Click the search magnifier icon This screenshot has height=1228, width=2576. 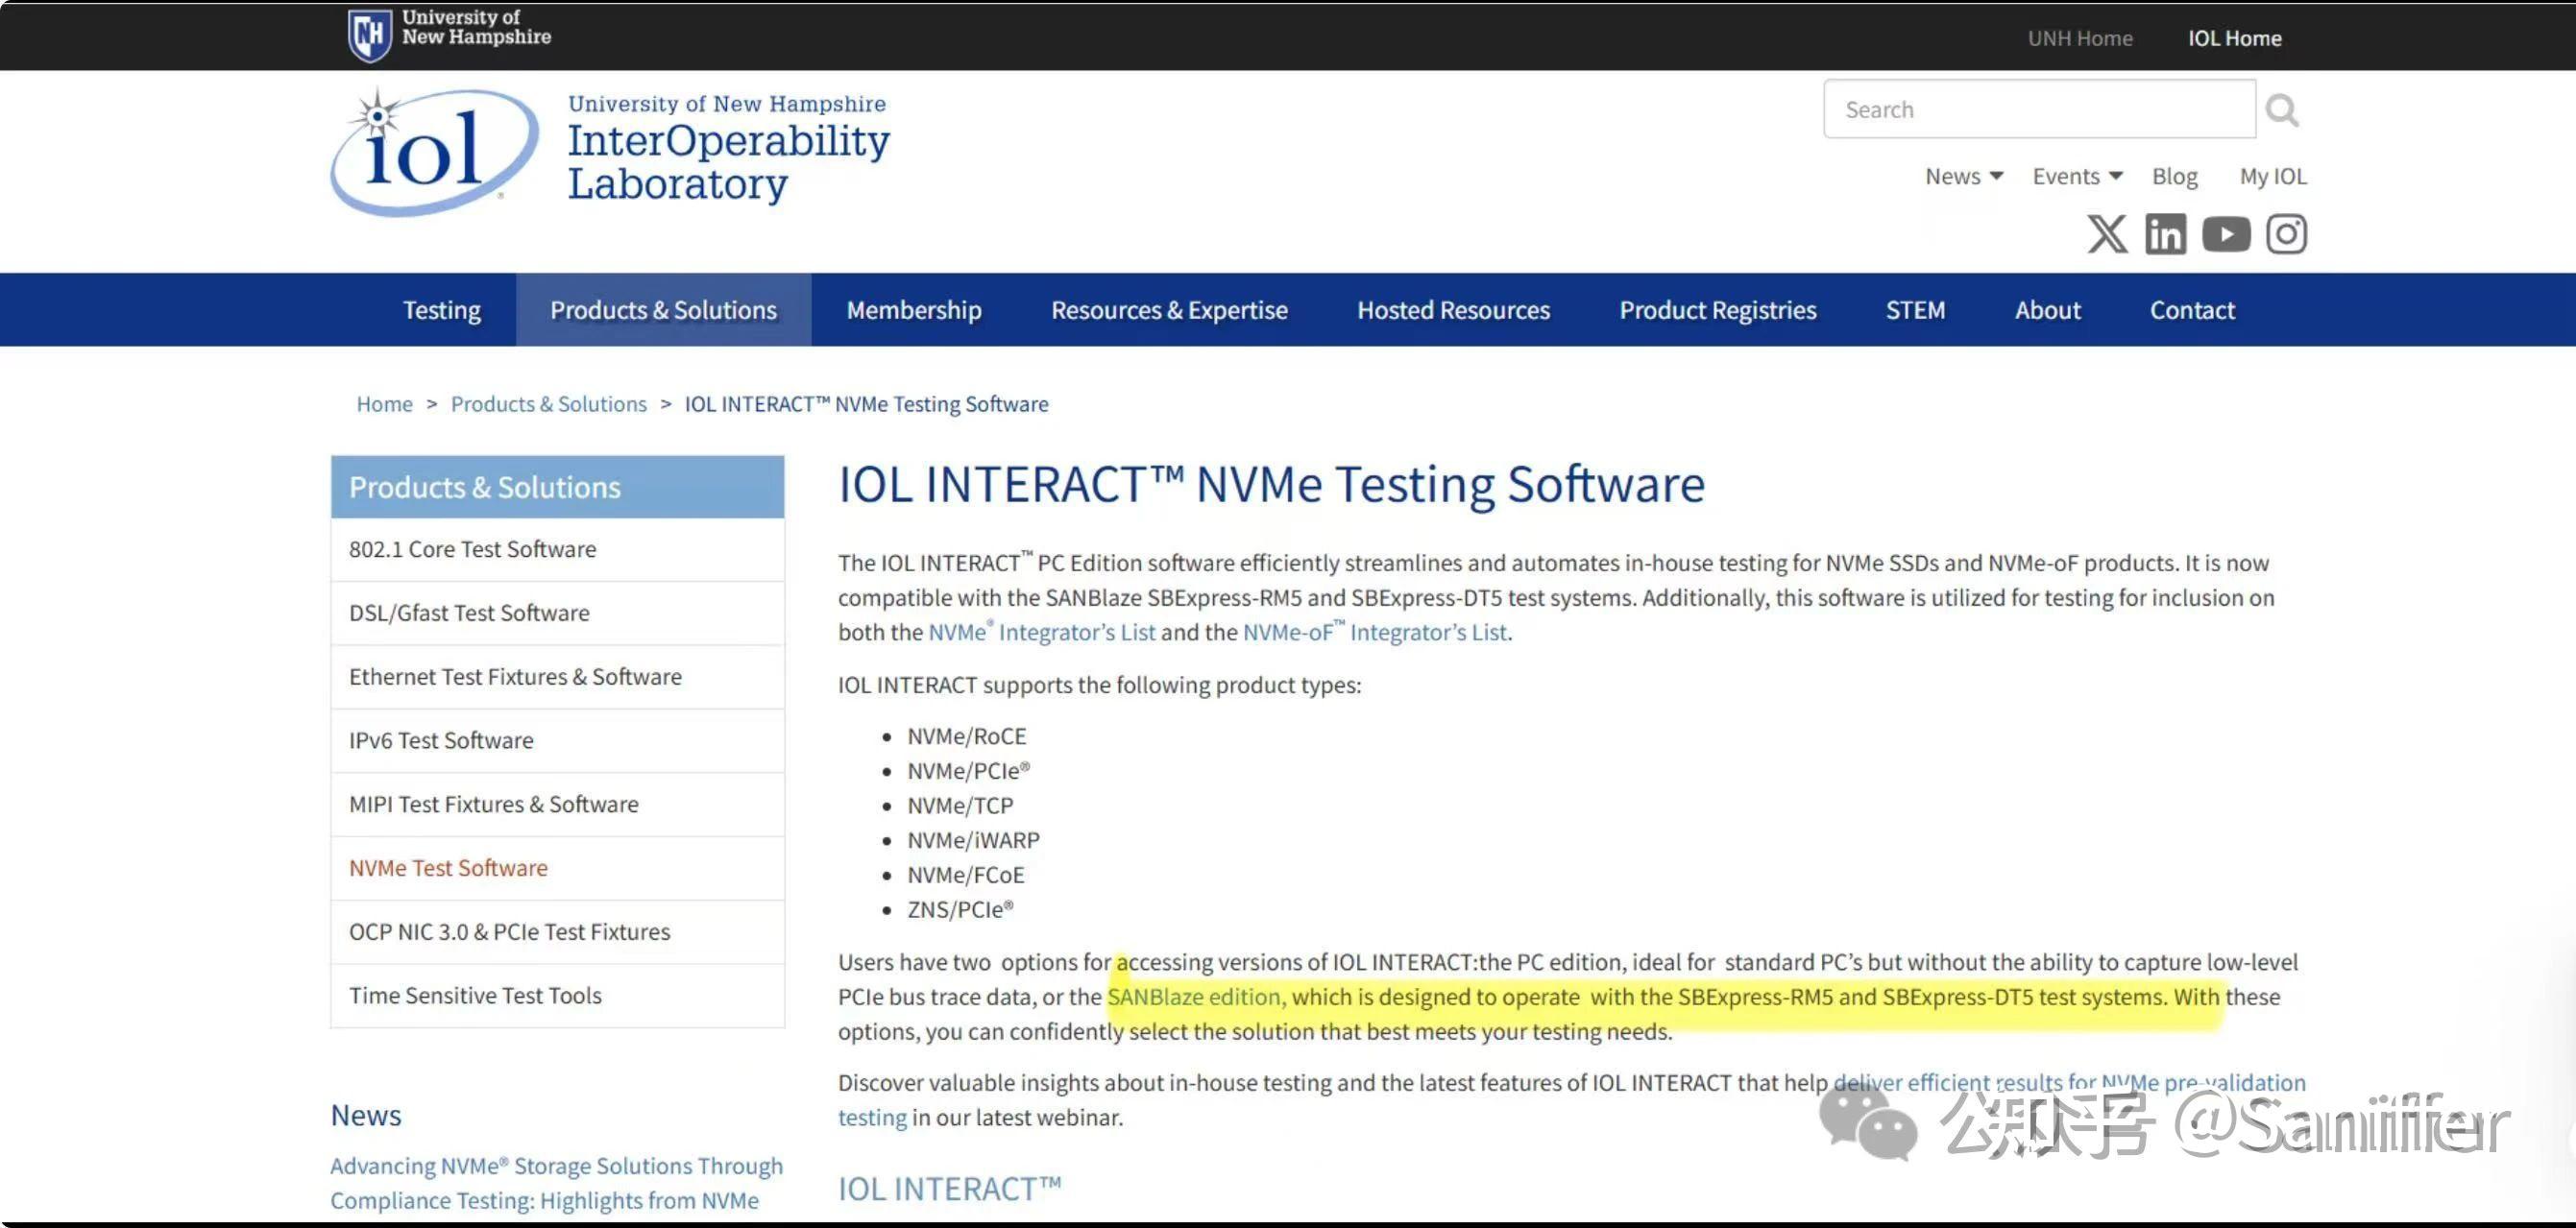[x=2283, y=109]
